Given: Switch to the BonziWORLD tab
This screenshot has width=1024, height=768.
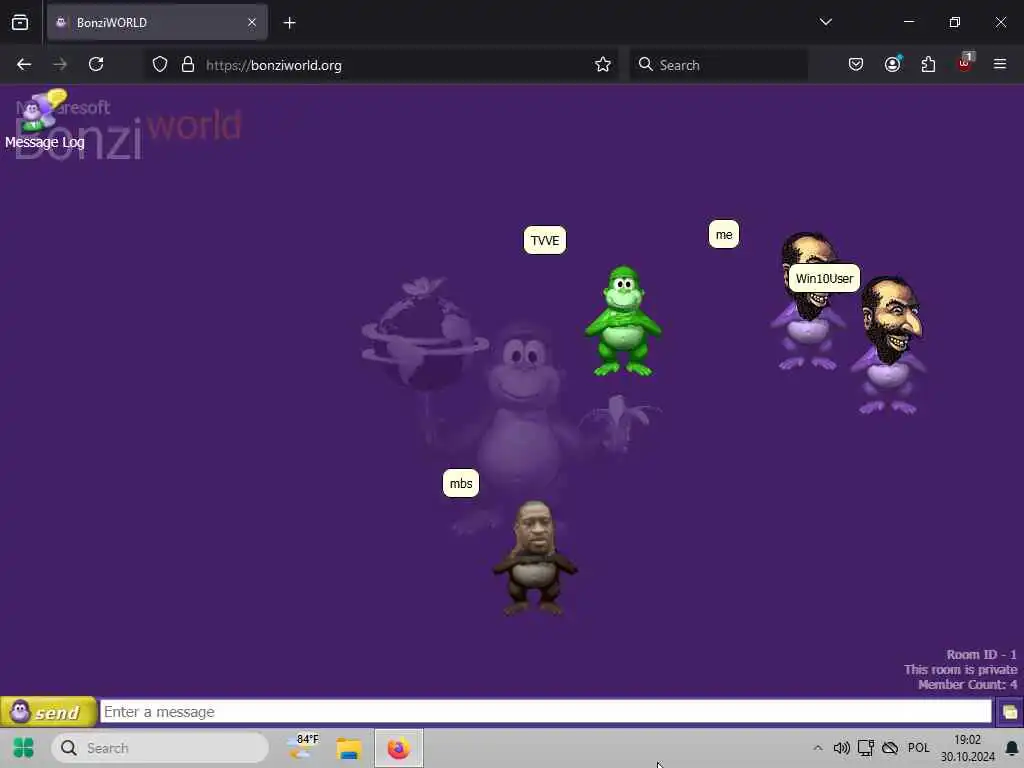Looking at the screenshot, I should tap(157, 22).
